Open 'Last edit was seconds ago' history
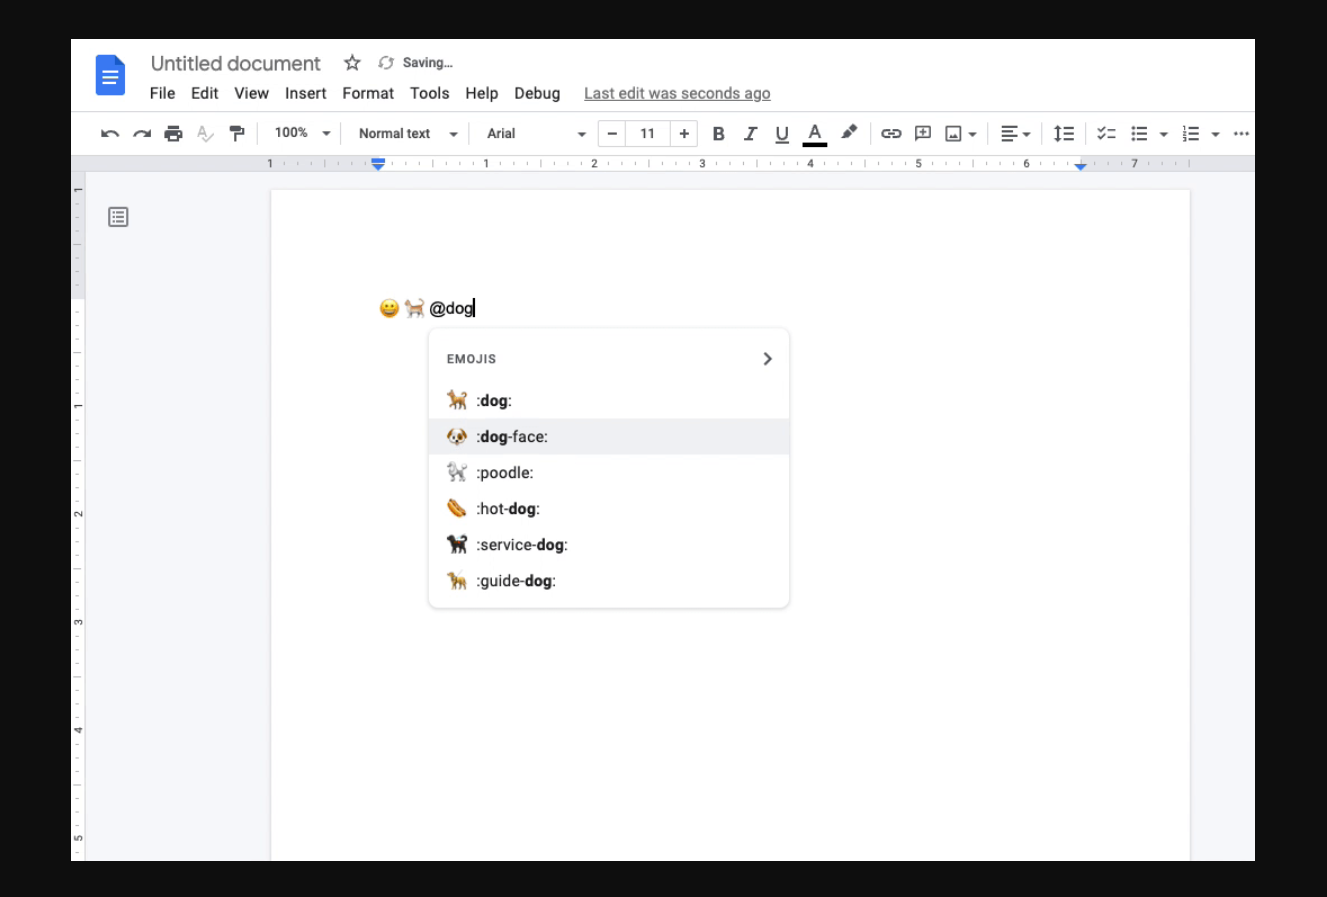Screen dimensions: 1327x897 coord(677,93)
